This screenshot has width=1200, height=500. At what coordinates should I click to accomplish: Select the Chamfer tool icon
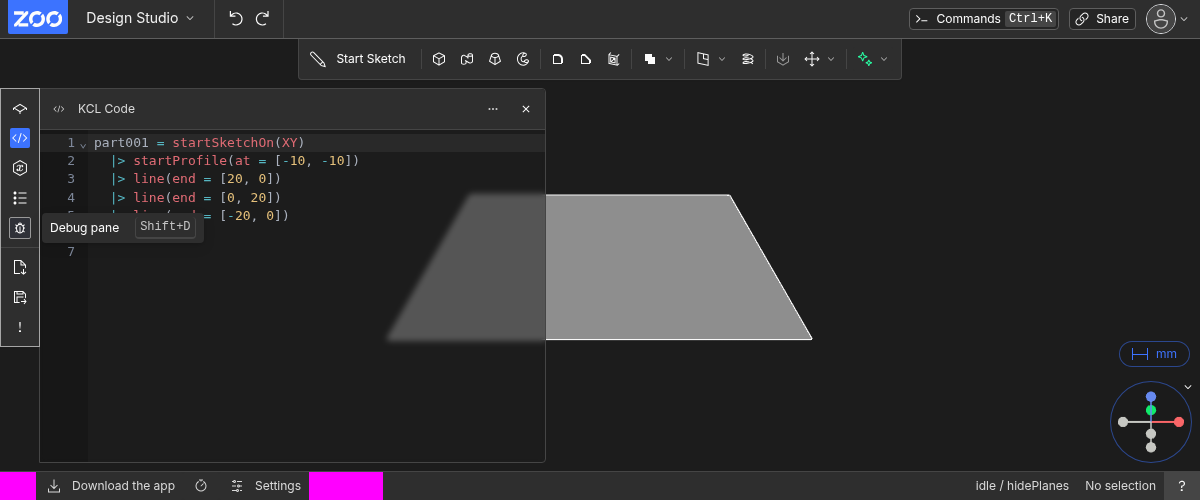pyautogui.click(x=585, y=59)
